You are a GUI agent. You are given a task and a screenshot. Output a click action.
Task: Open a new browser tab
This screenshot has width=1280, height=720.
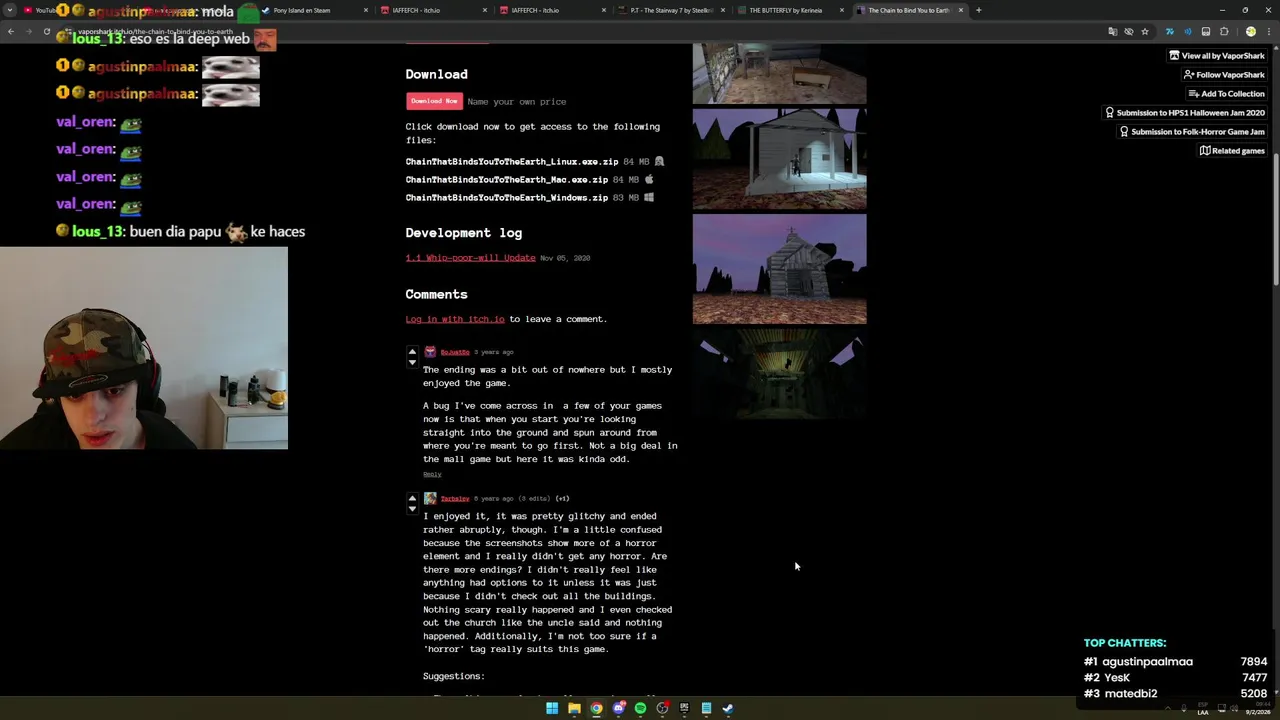(x=978, y=10)
